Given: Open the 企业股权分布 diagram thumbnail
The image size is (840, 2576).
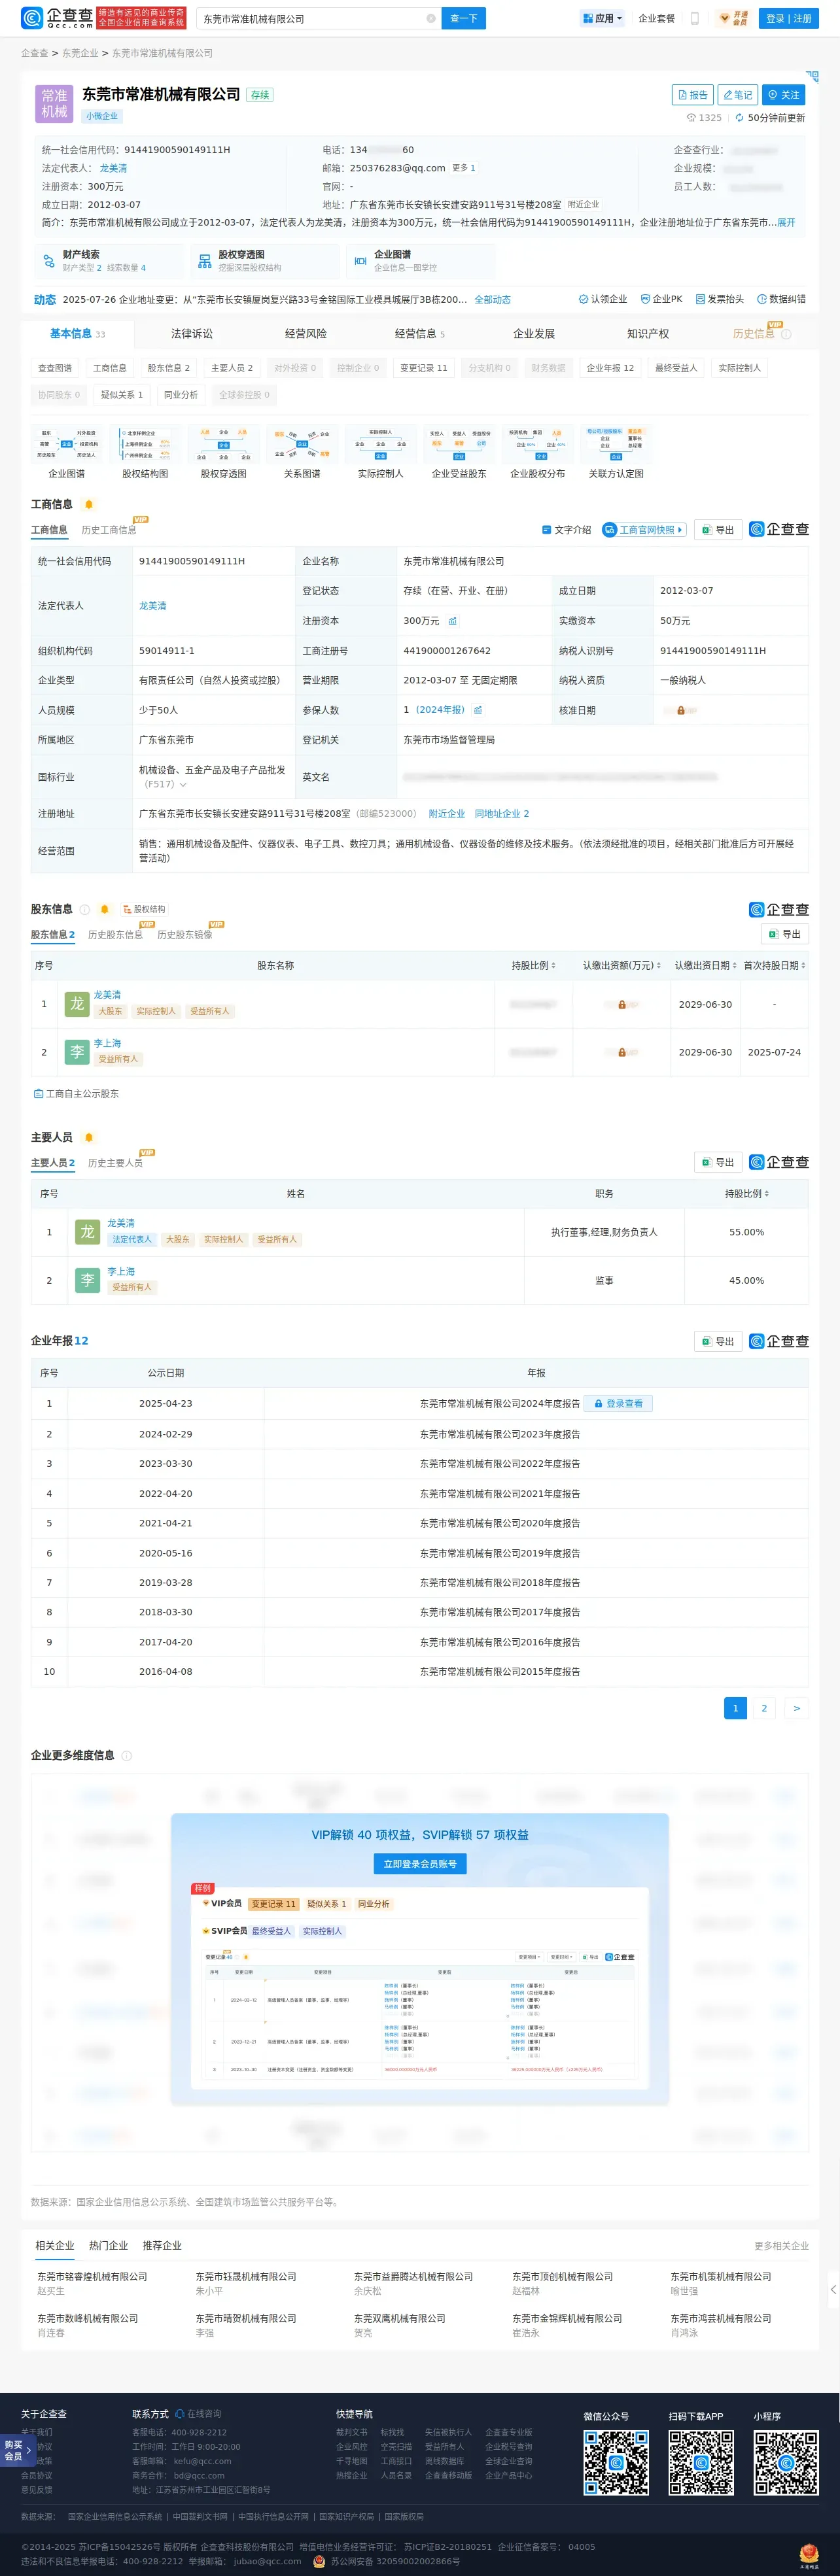Looking at the screenshot, I should [x=538, y=452].
